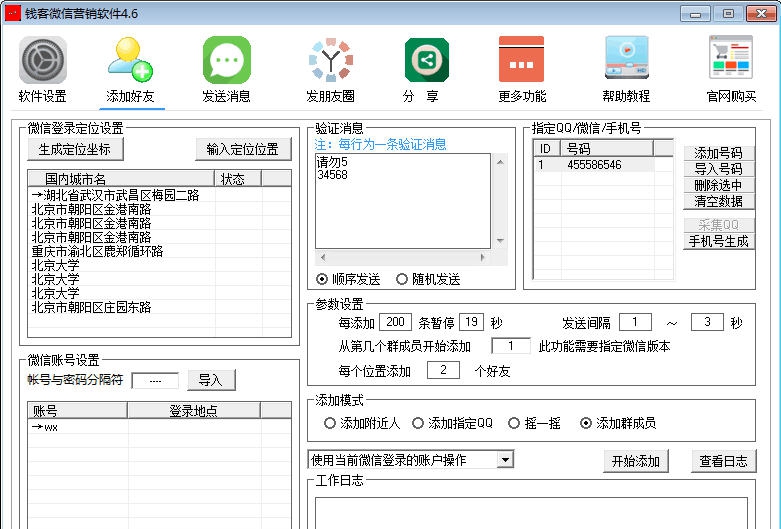Viewport: 781px width, 529px height.
Task: Click 帐号与密码分隔符 input field
Action: 155,381
